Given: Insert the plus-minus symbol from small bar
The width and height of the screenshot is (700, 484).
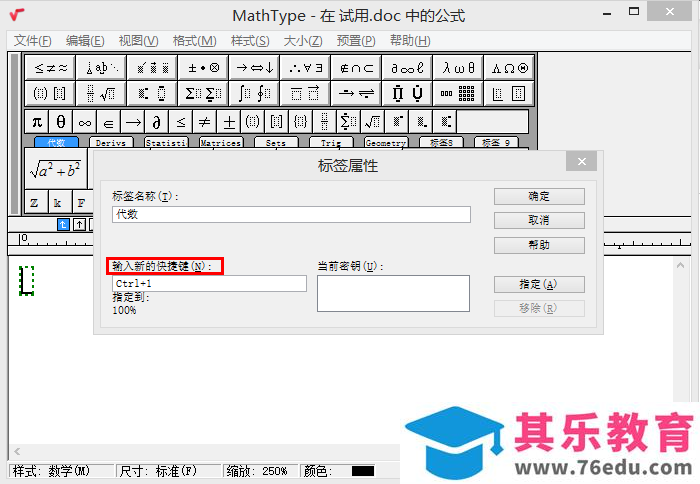Looking at the screenshot, I should click(x=229, y=121).
